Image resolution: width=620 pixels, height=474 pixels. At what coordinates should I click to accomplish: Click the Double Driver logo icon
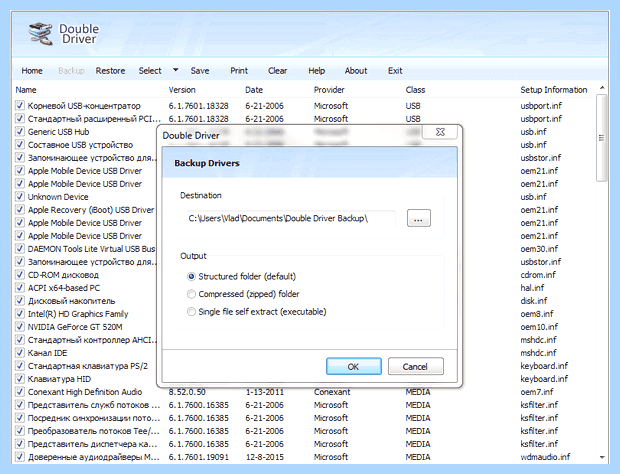pyautogui.click(x=40, y=34)
